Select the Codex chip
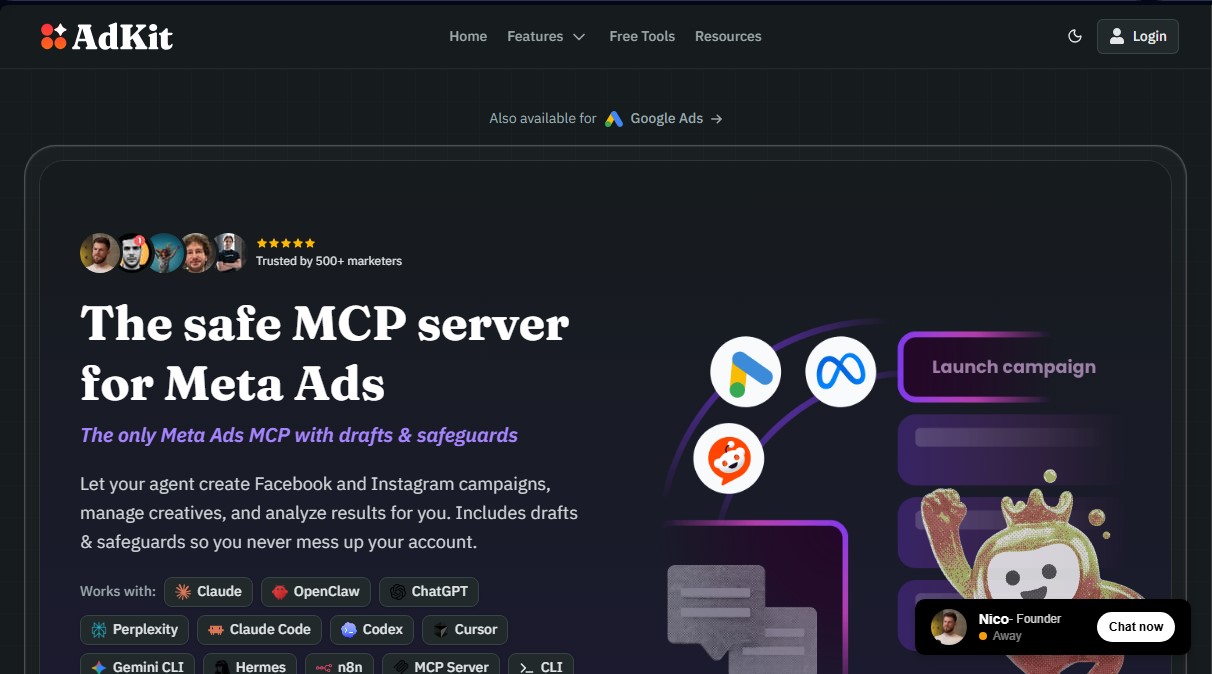The height and width of the screenshot is (674, 1212). pos(372,629)
